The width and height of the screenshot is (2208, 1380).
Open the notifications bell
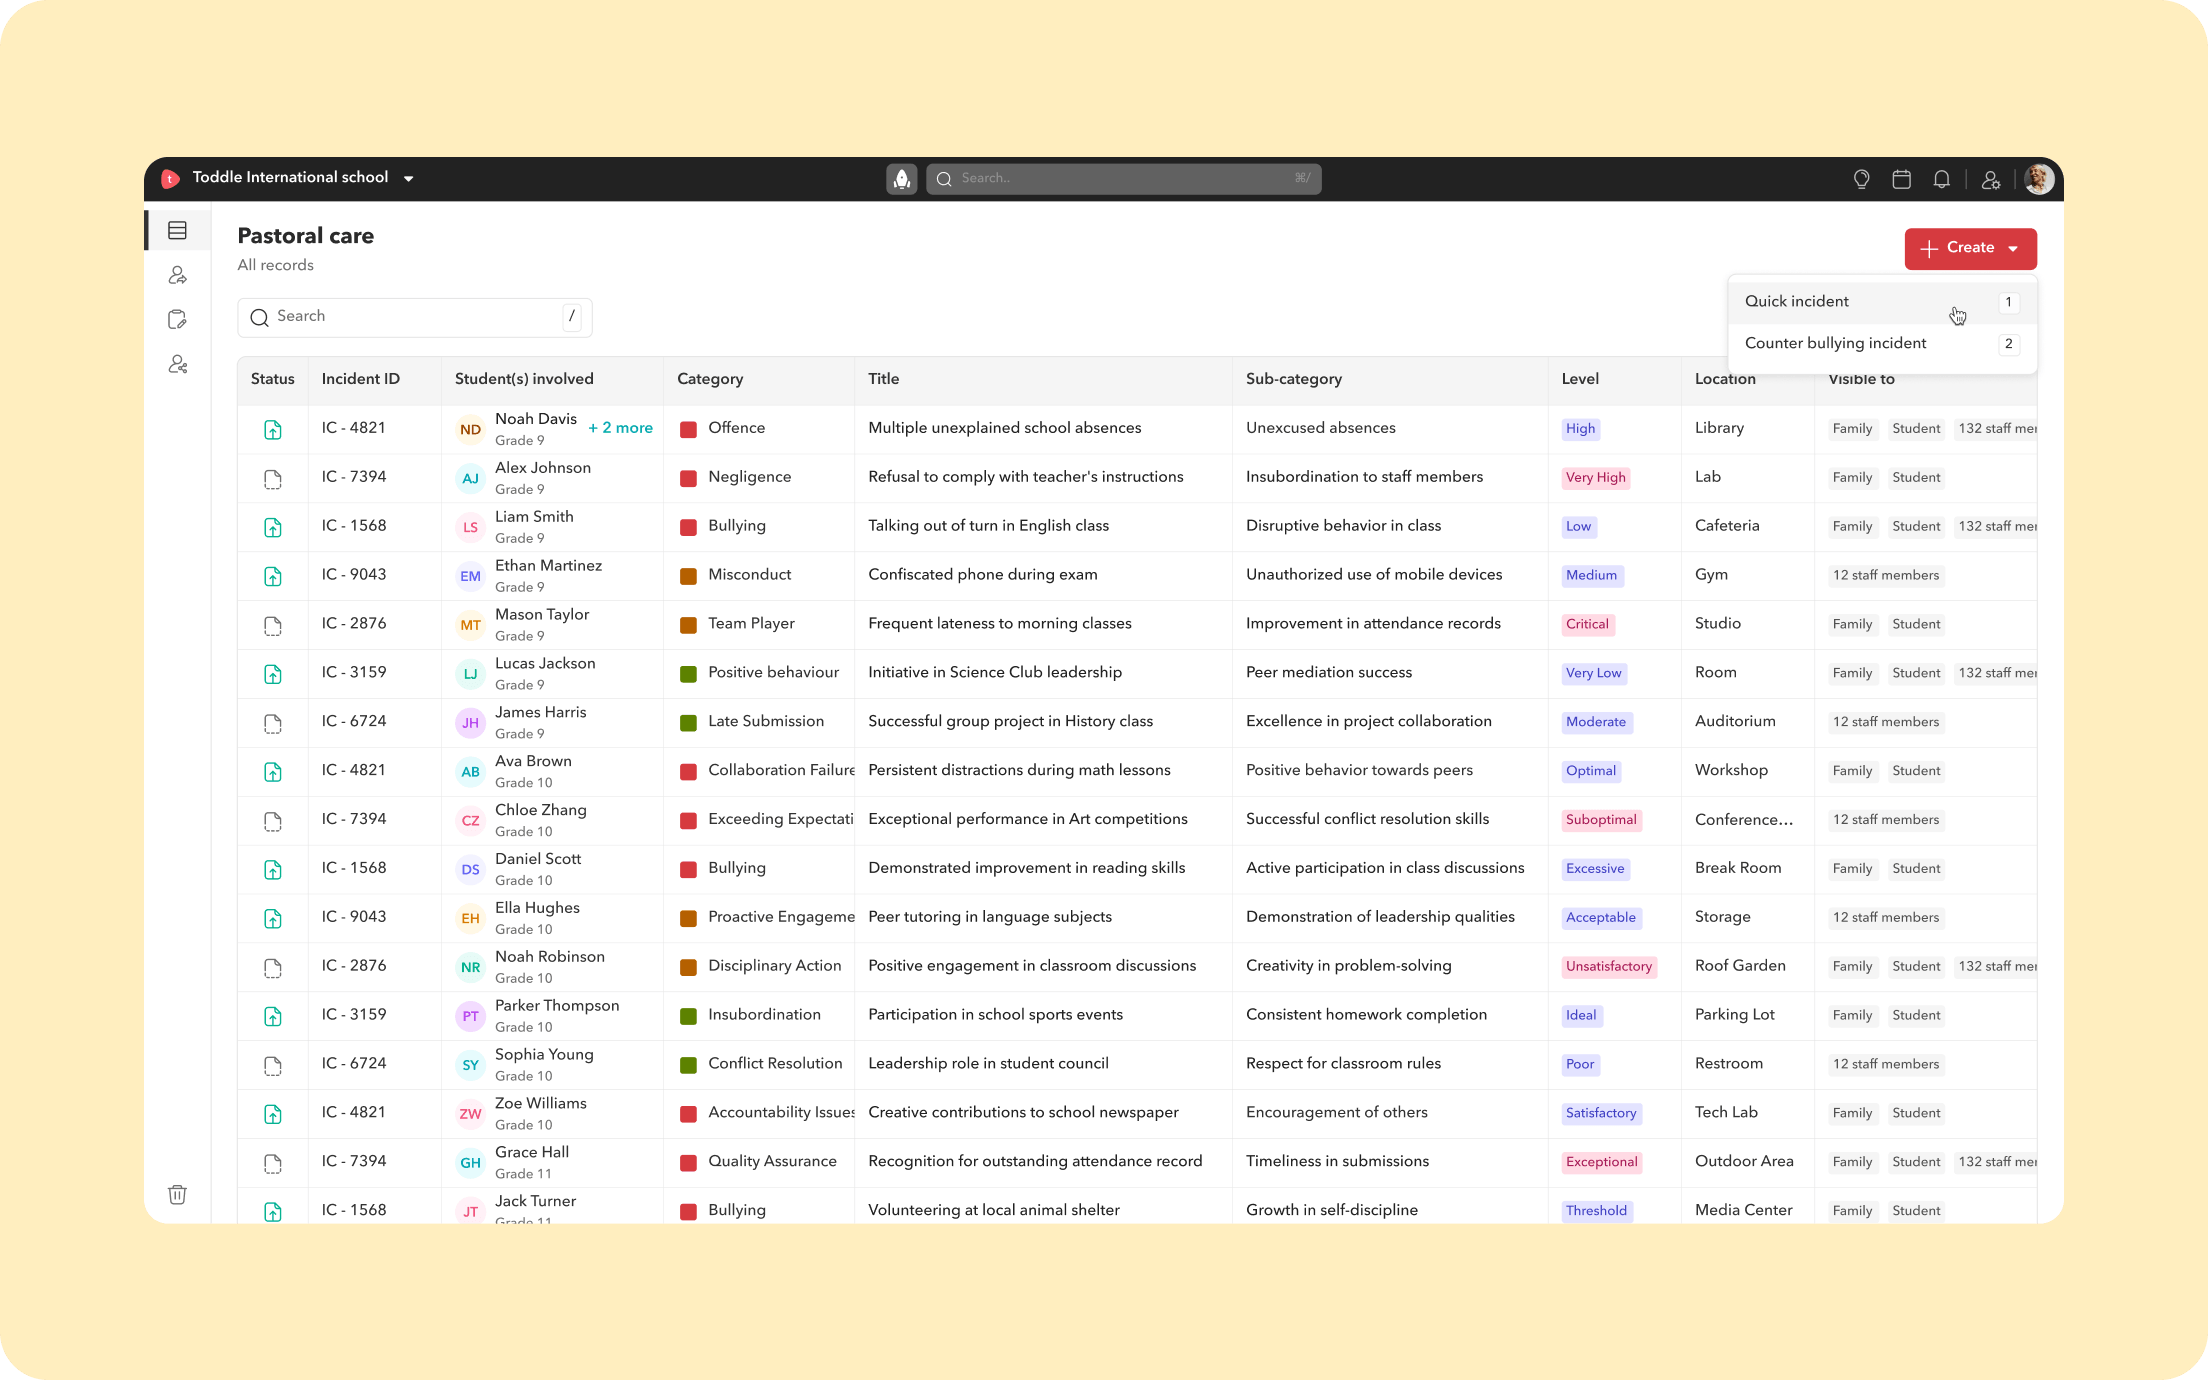(x=1942, y=179)
